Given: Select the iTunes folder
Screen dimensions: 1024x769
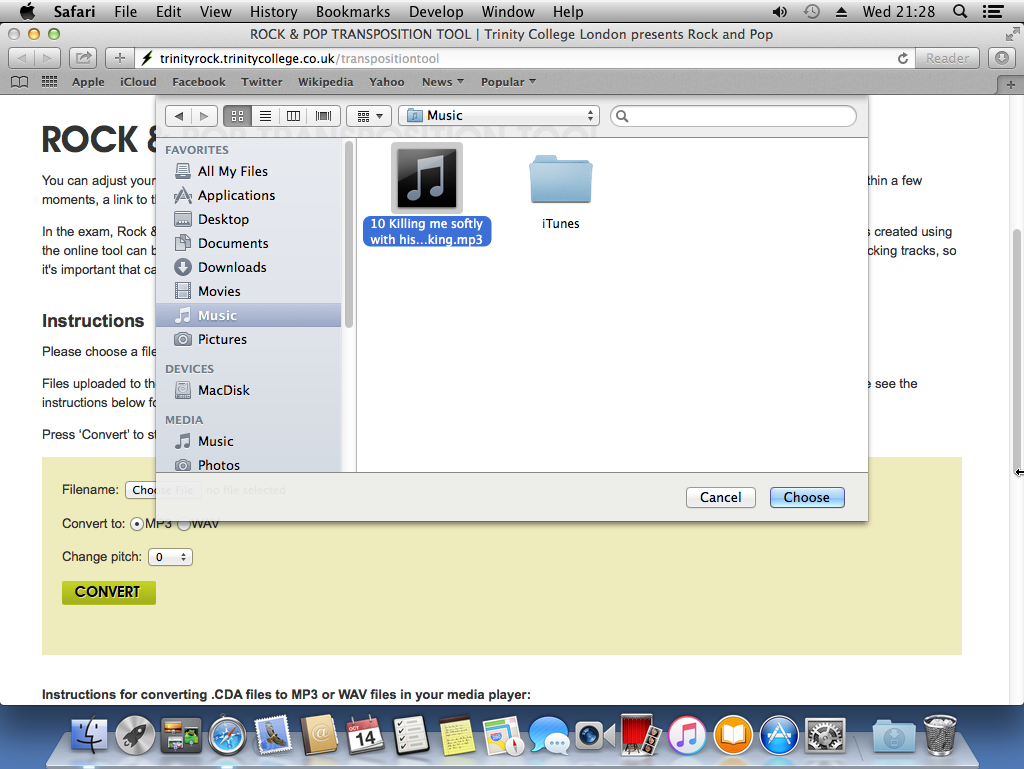Looking at the screenshot, I should (x=560, y=192).
